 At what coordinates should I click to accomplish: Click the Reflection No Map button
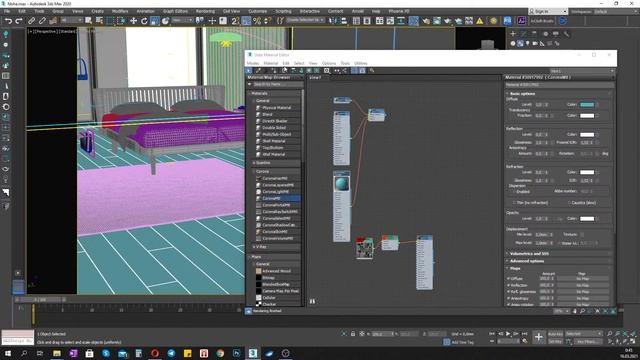[x=582, y=285]
